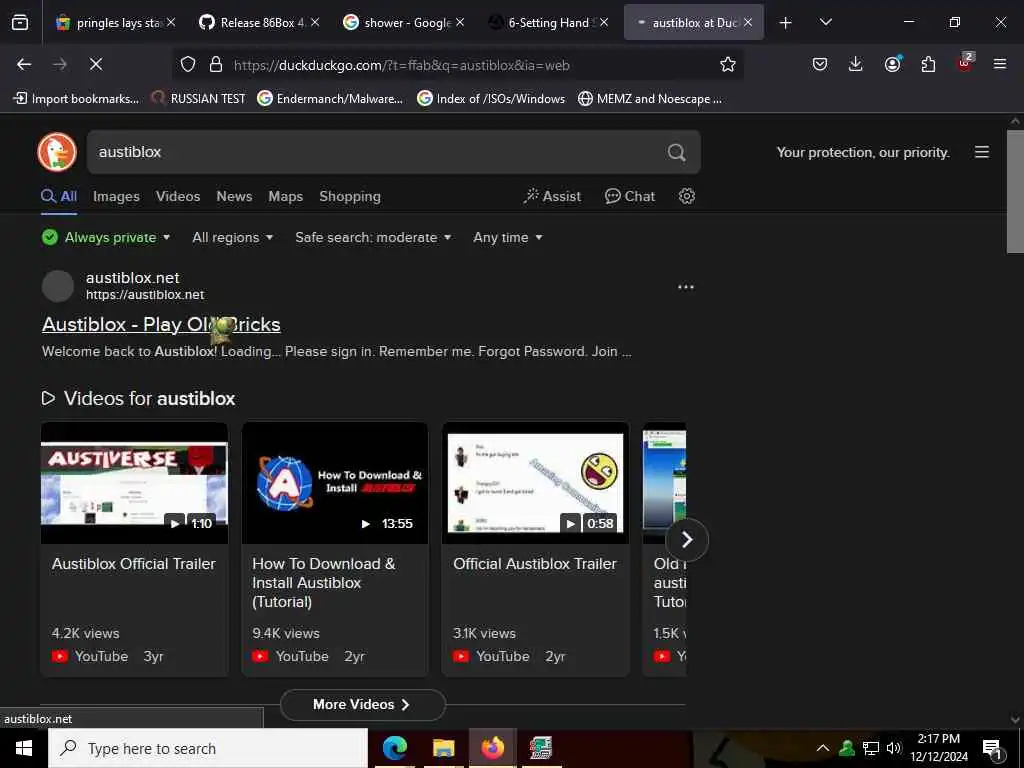The image size is (1024, 768).
Task: Bookmark this page with the star
Action: 728,64
